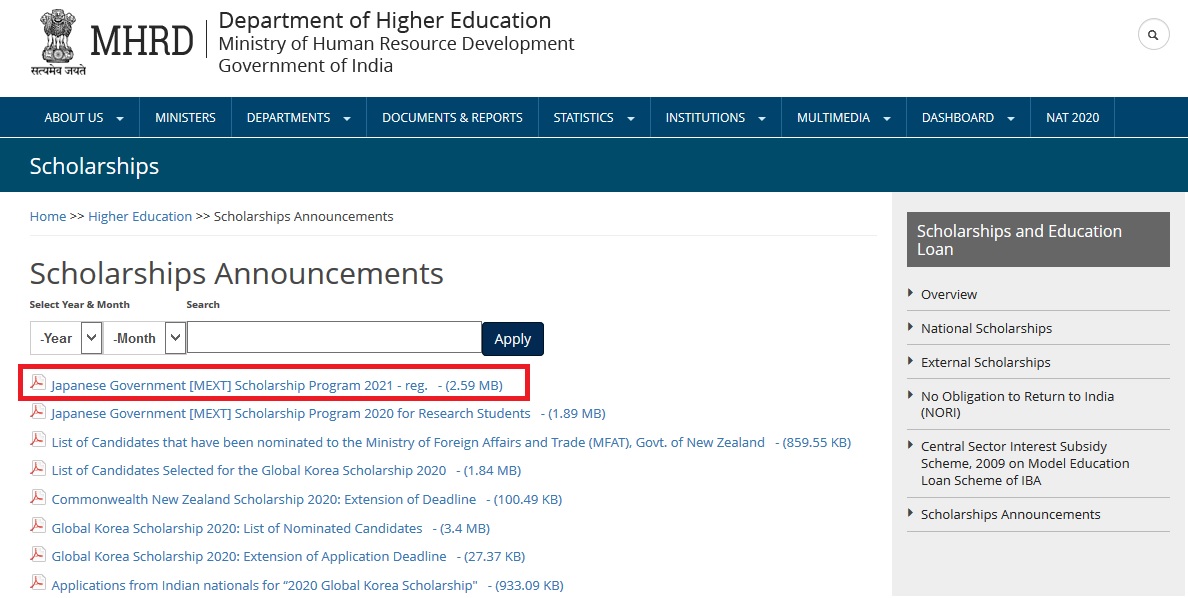Image resolution: width=1188 pixels, height=598 pixels.
Task: Open National Scholarships in the sidebar
Action: pos(986,328)
